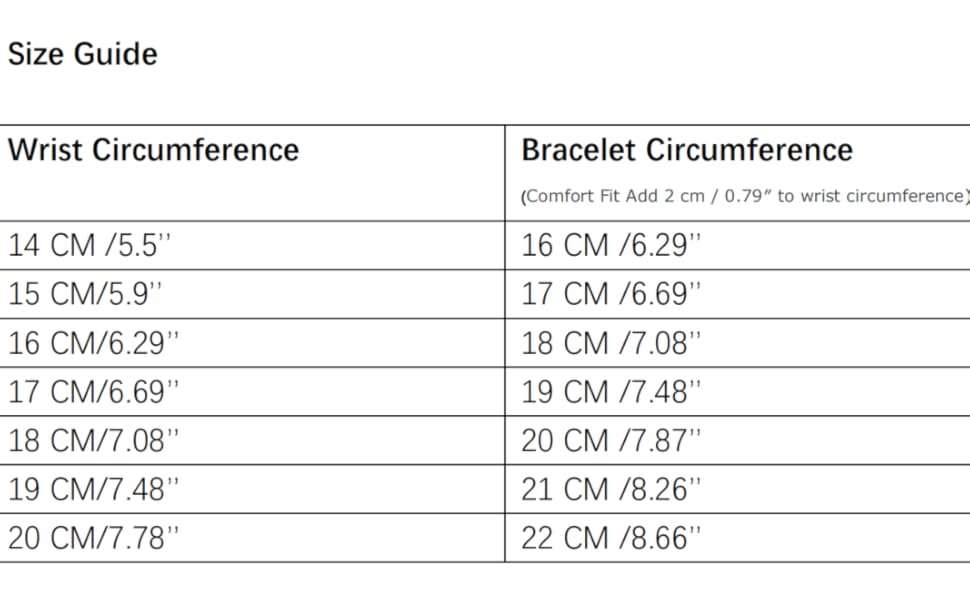
Task: Click the Size Guide heading
Action: pyautogui.click(x=82, y=54)
